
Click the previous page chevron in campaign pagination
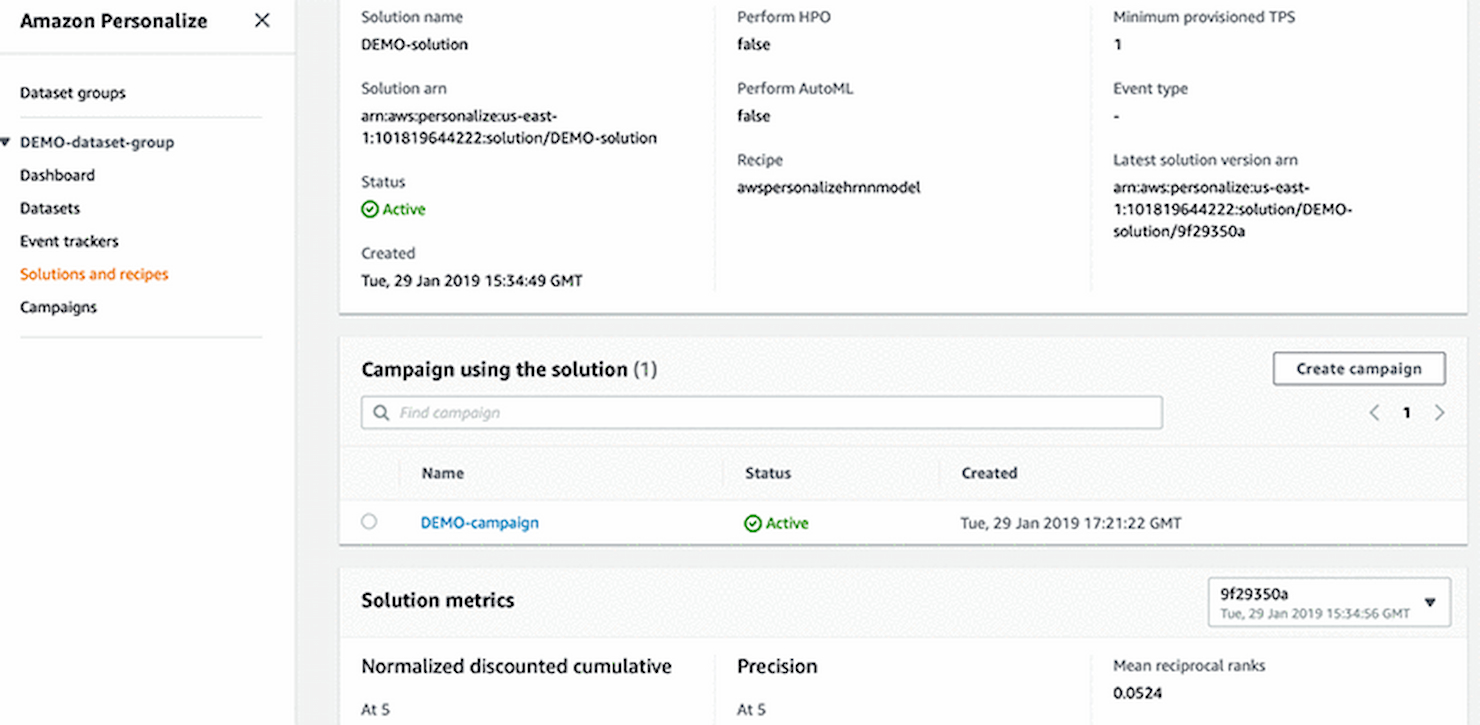1374,412
